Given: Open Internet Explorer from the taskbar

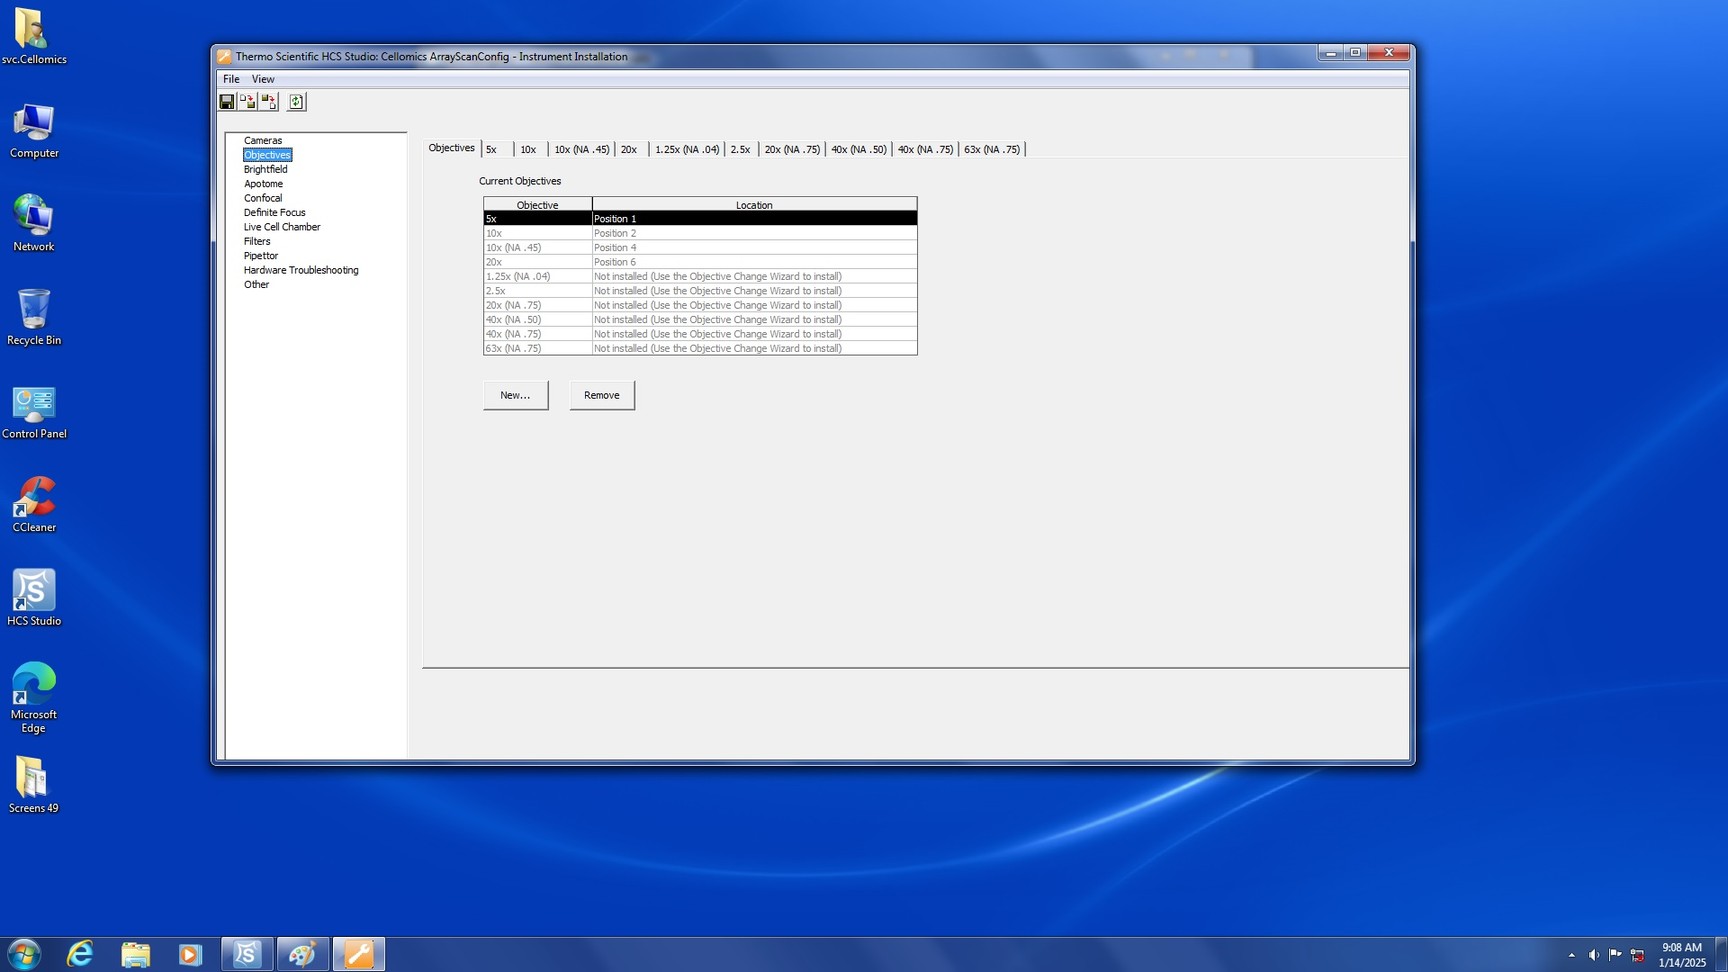Looking at the screenshot, I should [79, 954].
